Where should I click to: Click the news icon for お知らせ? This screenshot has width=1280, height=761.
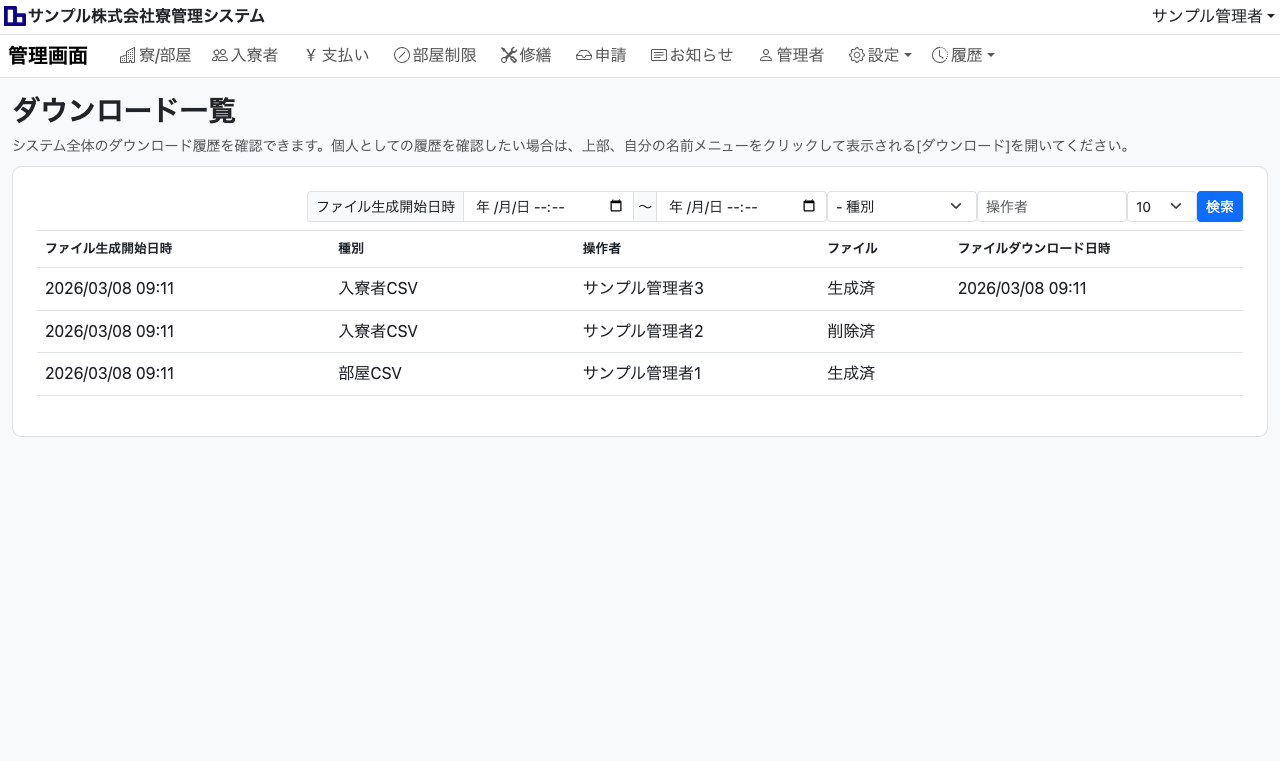click(658, 56)
